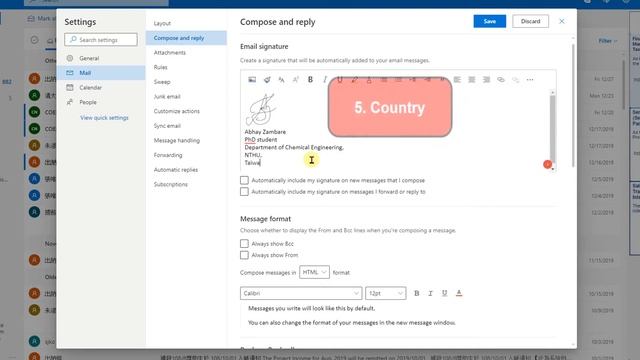Enable signature on new messages I compose
Viewport: 640px width, 360px height.
[x=244, y=180]
